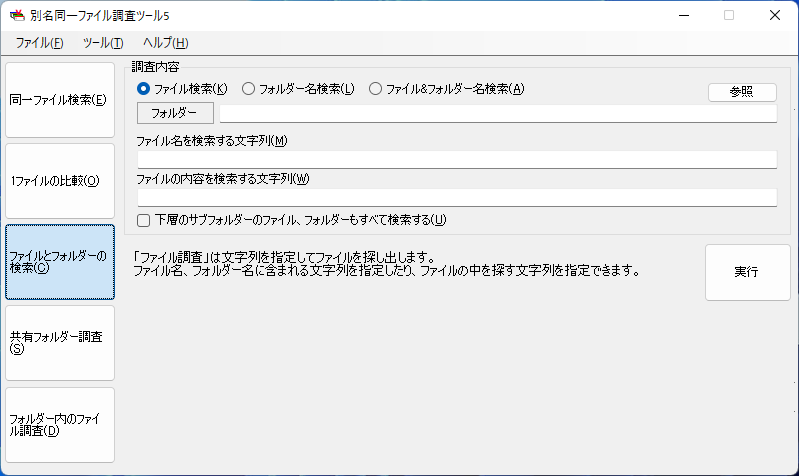Switch to 1ファイルの比較(O) tab
Screen dimensions: 799x476
pyautogui.click(x=60, y=181)
